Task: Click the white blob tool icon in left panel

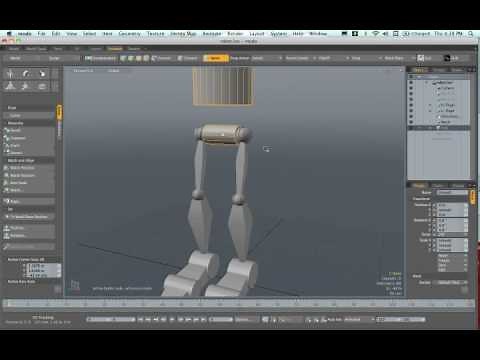Action: tap(42, 74)
